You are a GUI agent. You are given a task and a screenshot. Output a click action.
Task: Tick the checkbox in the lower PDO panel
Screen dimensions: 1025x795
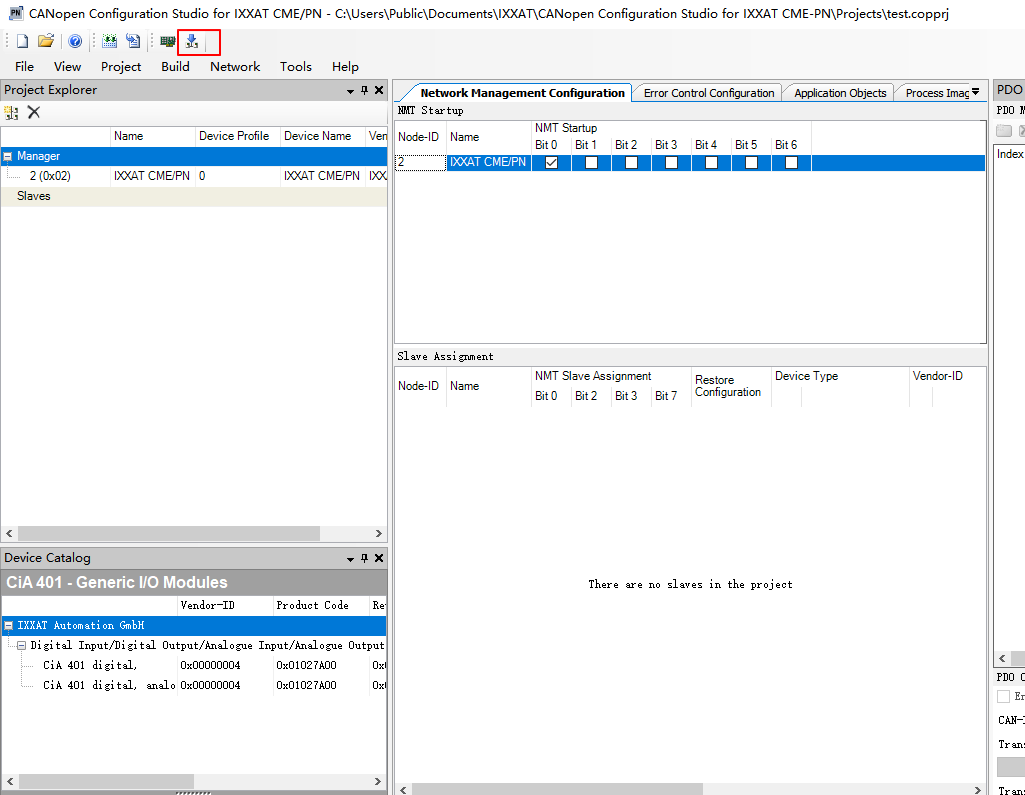[x=1003, y=696]
